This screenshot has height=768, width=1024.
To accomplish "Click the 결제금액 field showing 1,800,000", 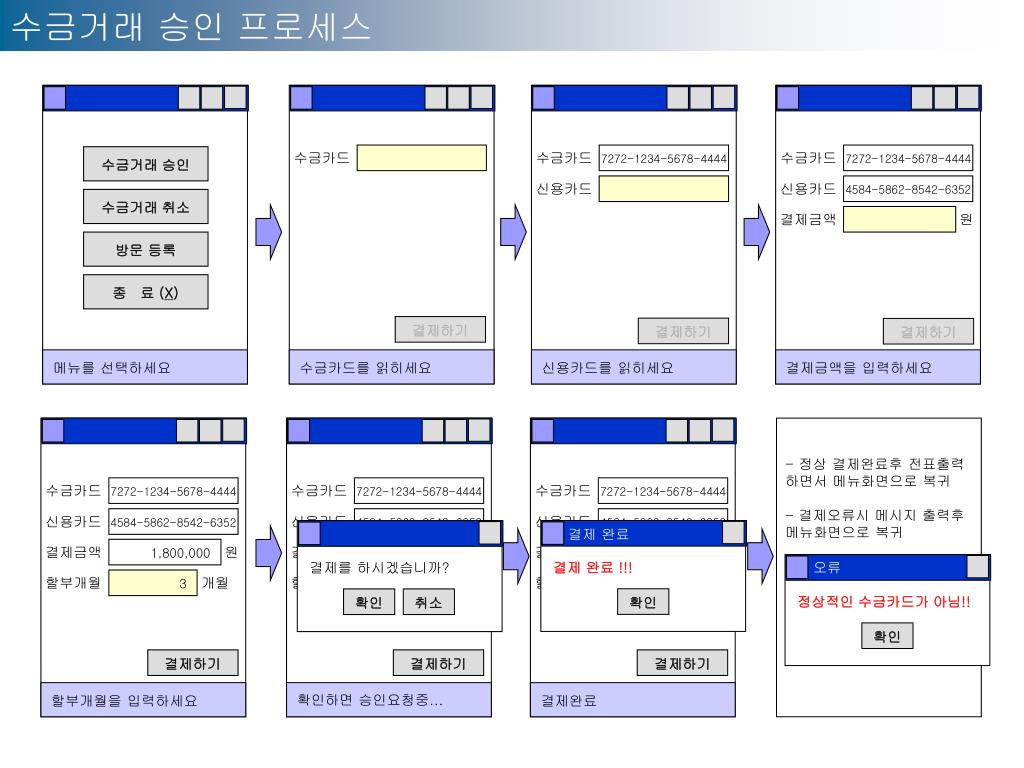I will pos(165,552).
